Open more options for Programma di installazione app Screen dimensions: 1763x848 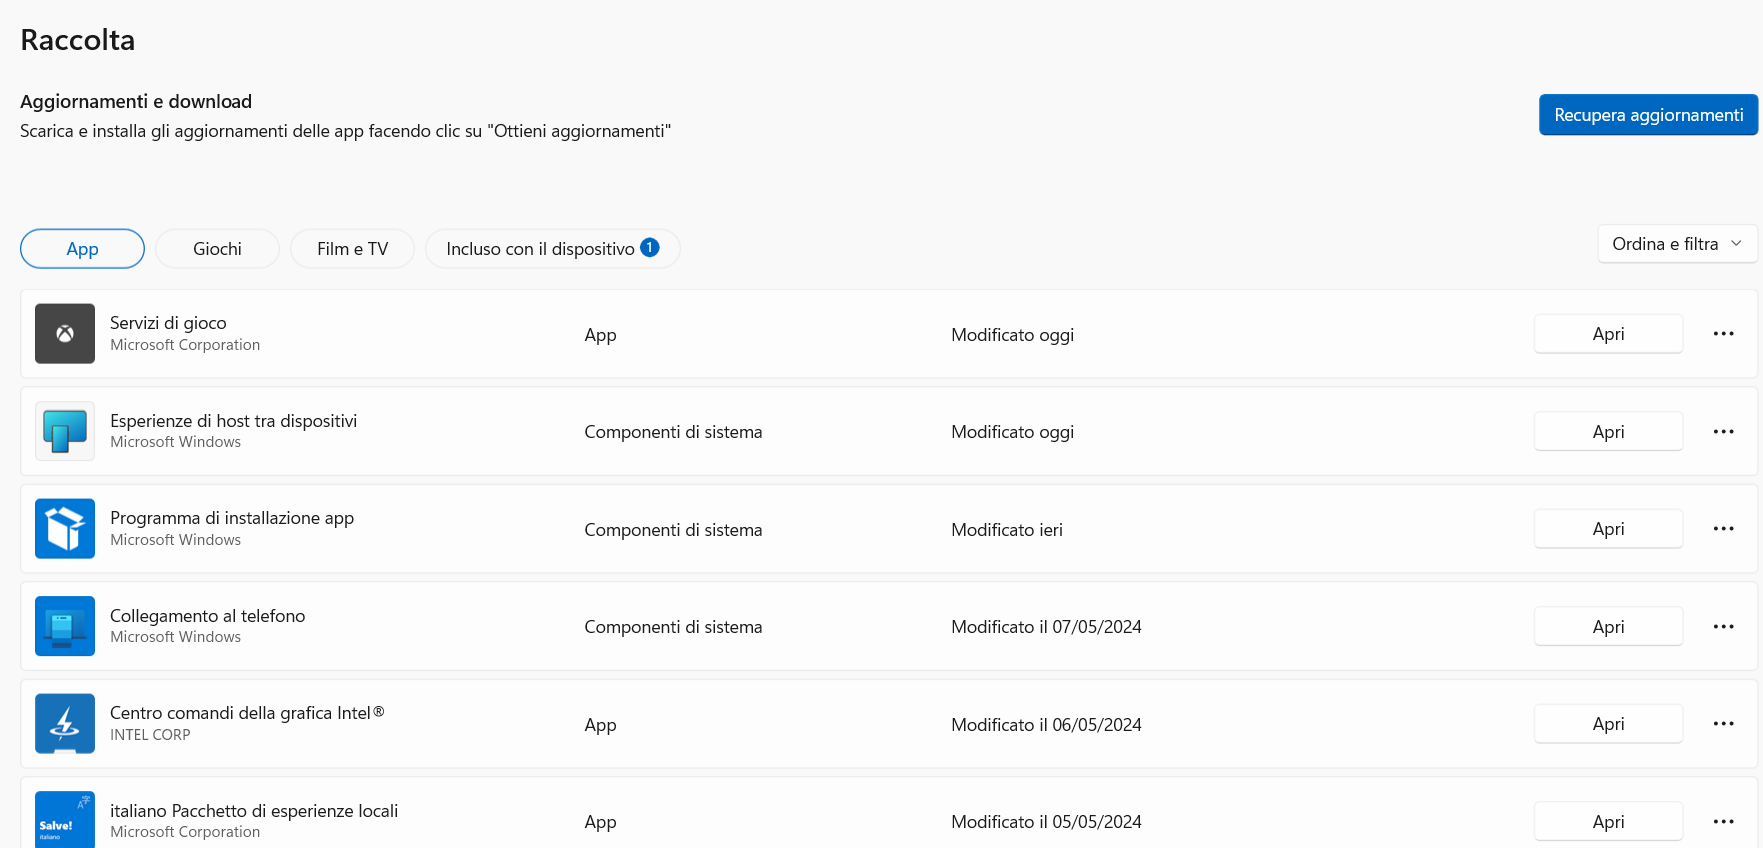pyautogui.click(x=1723, y=529)
